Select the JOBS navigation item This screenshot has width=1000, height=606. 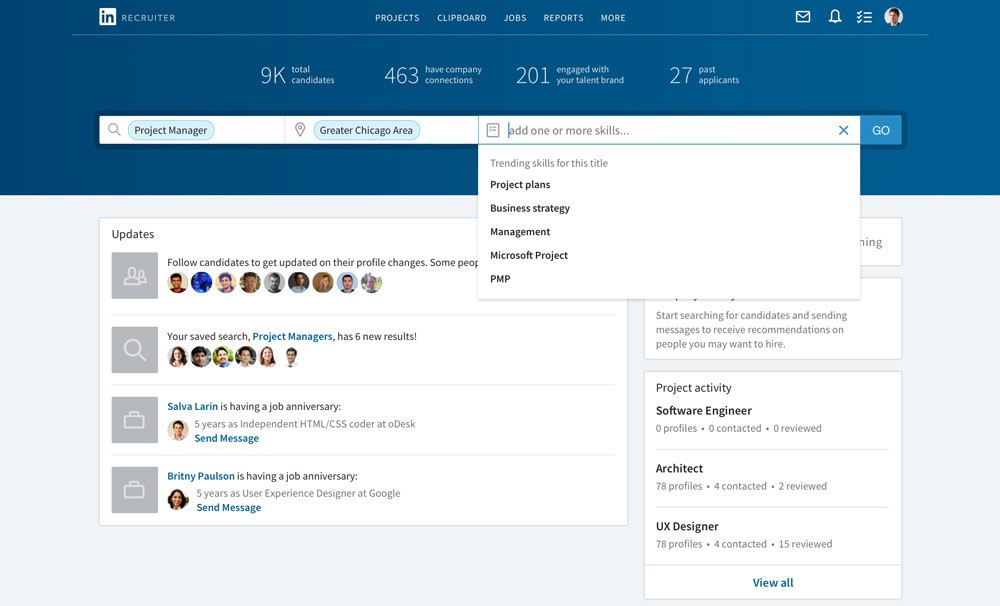pos(515,17)
